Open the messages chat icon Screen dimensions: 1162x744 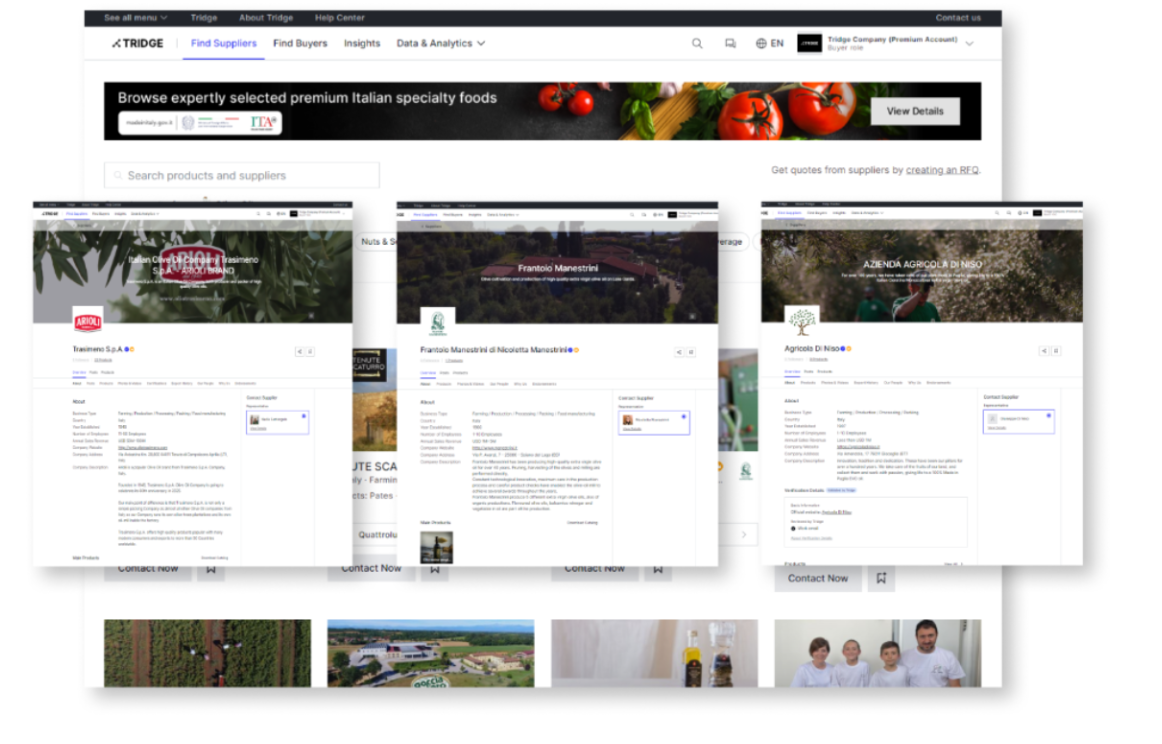[730, 44]
